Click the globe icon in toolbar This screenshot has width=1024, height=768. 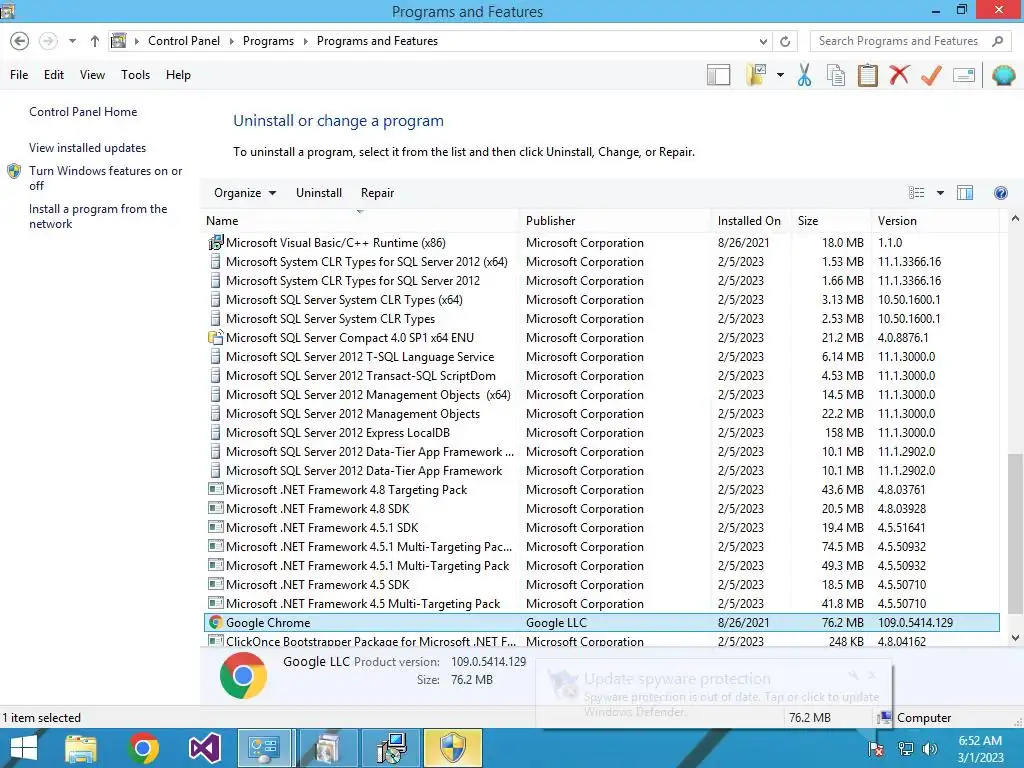(1003, 75)
